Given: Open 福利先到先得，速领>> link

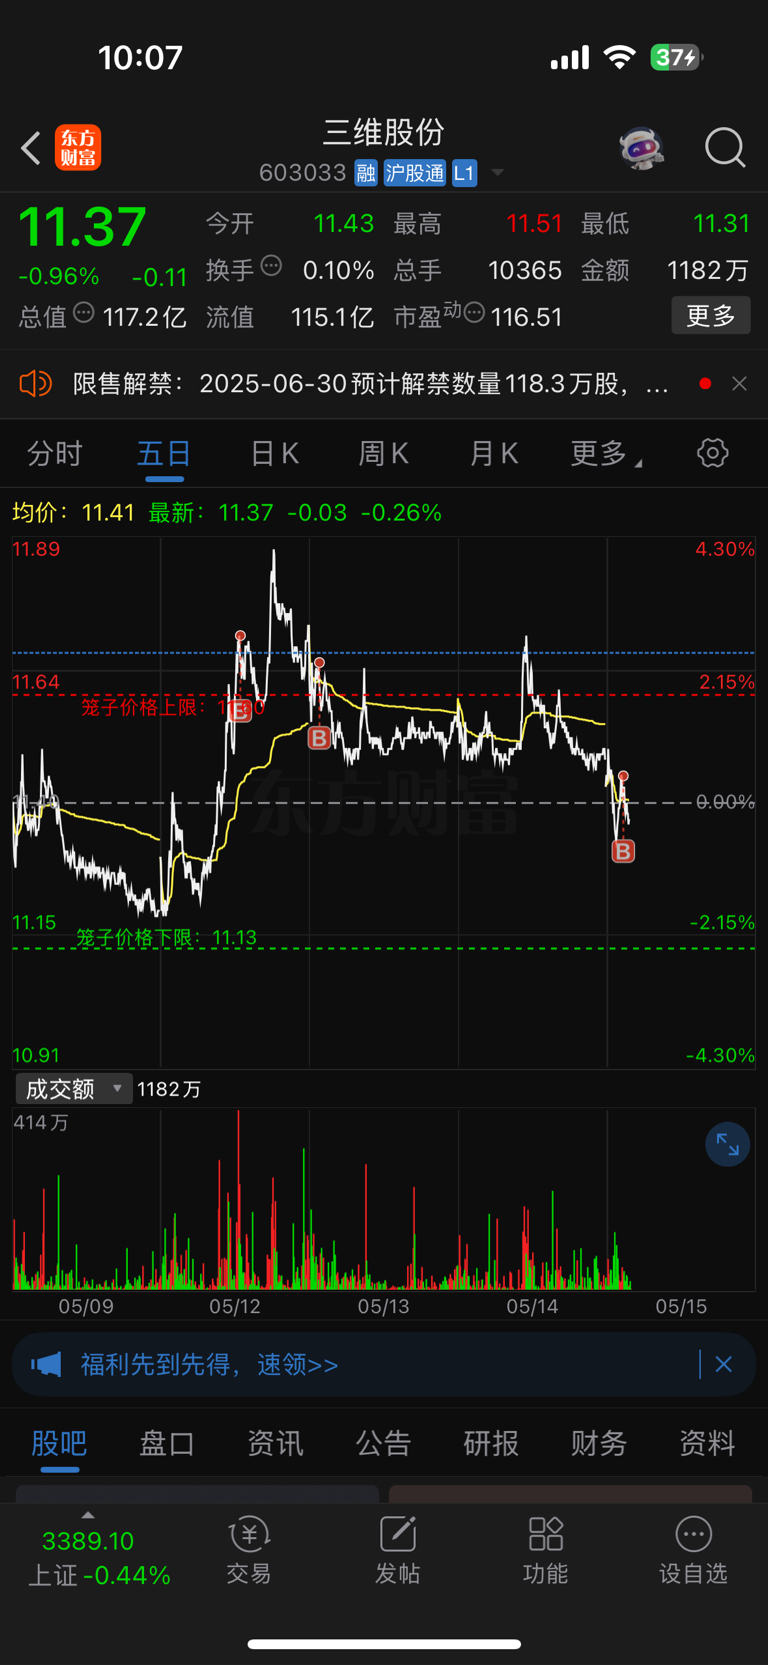Looking at the screenshot, I should pos(209,1365).
